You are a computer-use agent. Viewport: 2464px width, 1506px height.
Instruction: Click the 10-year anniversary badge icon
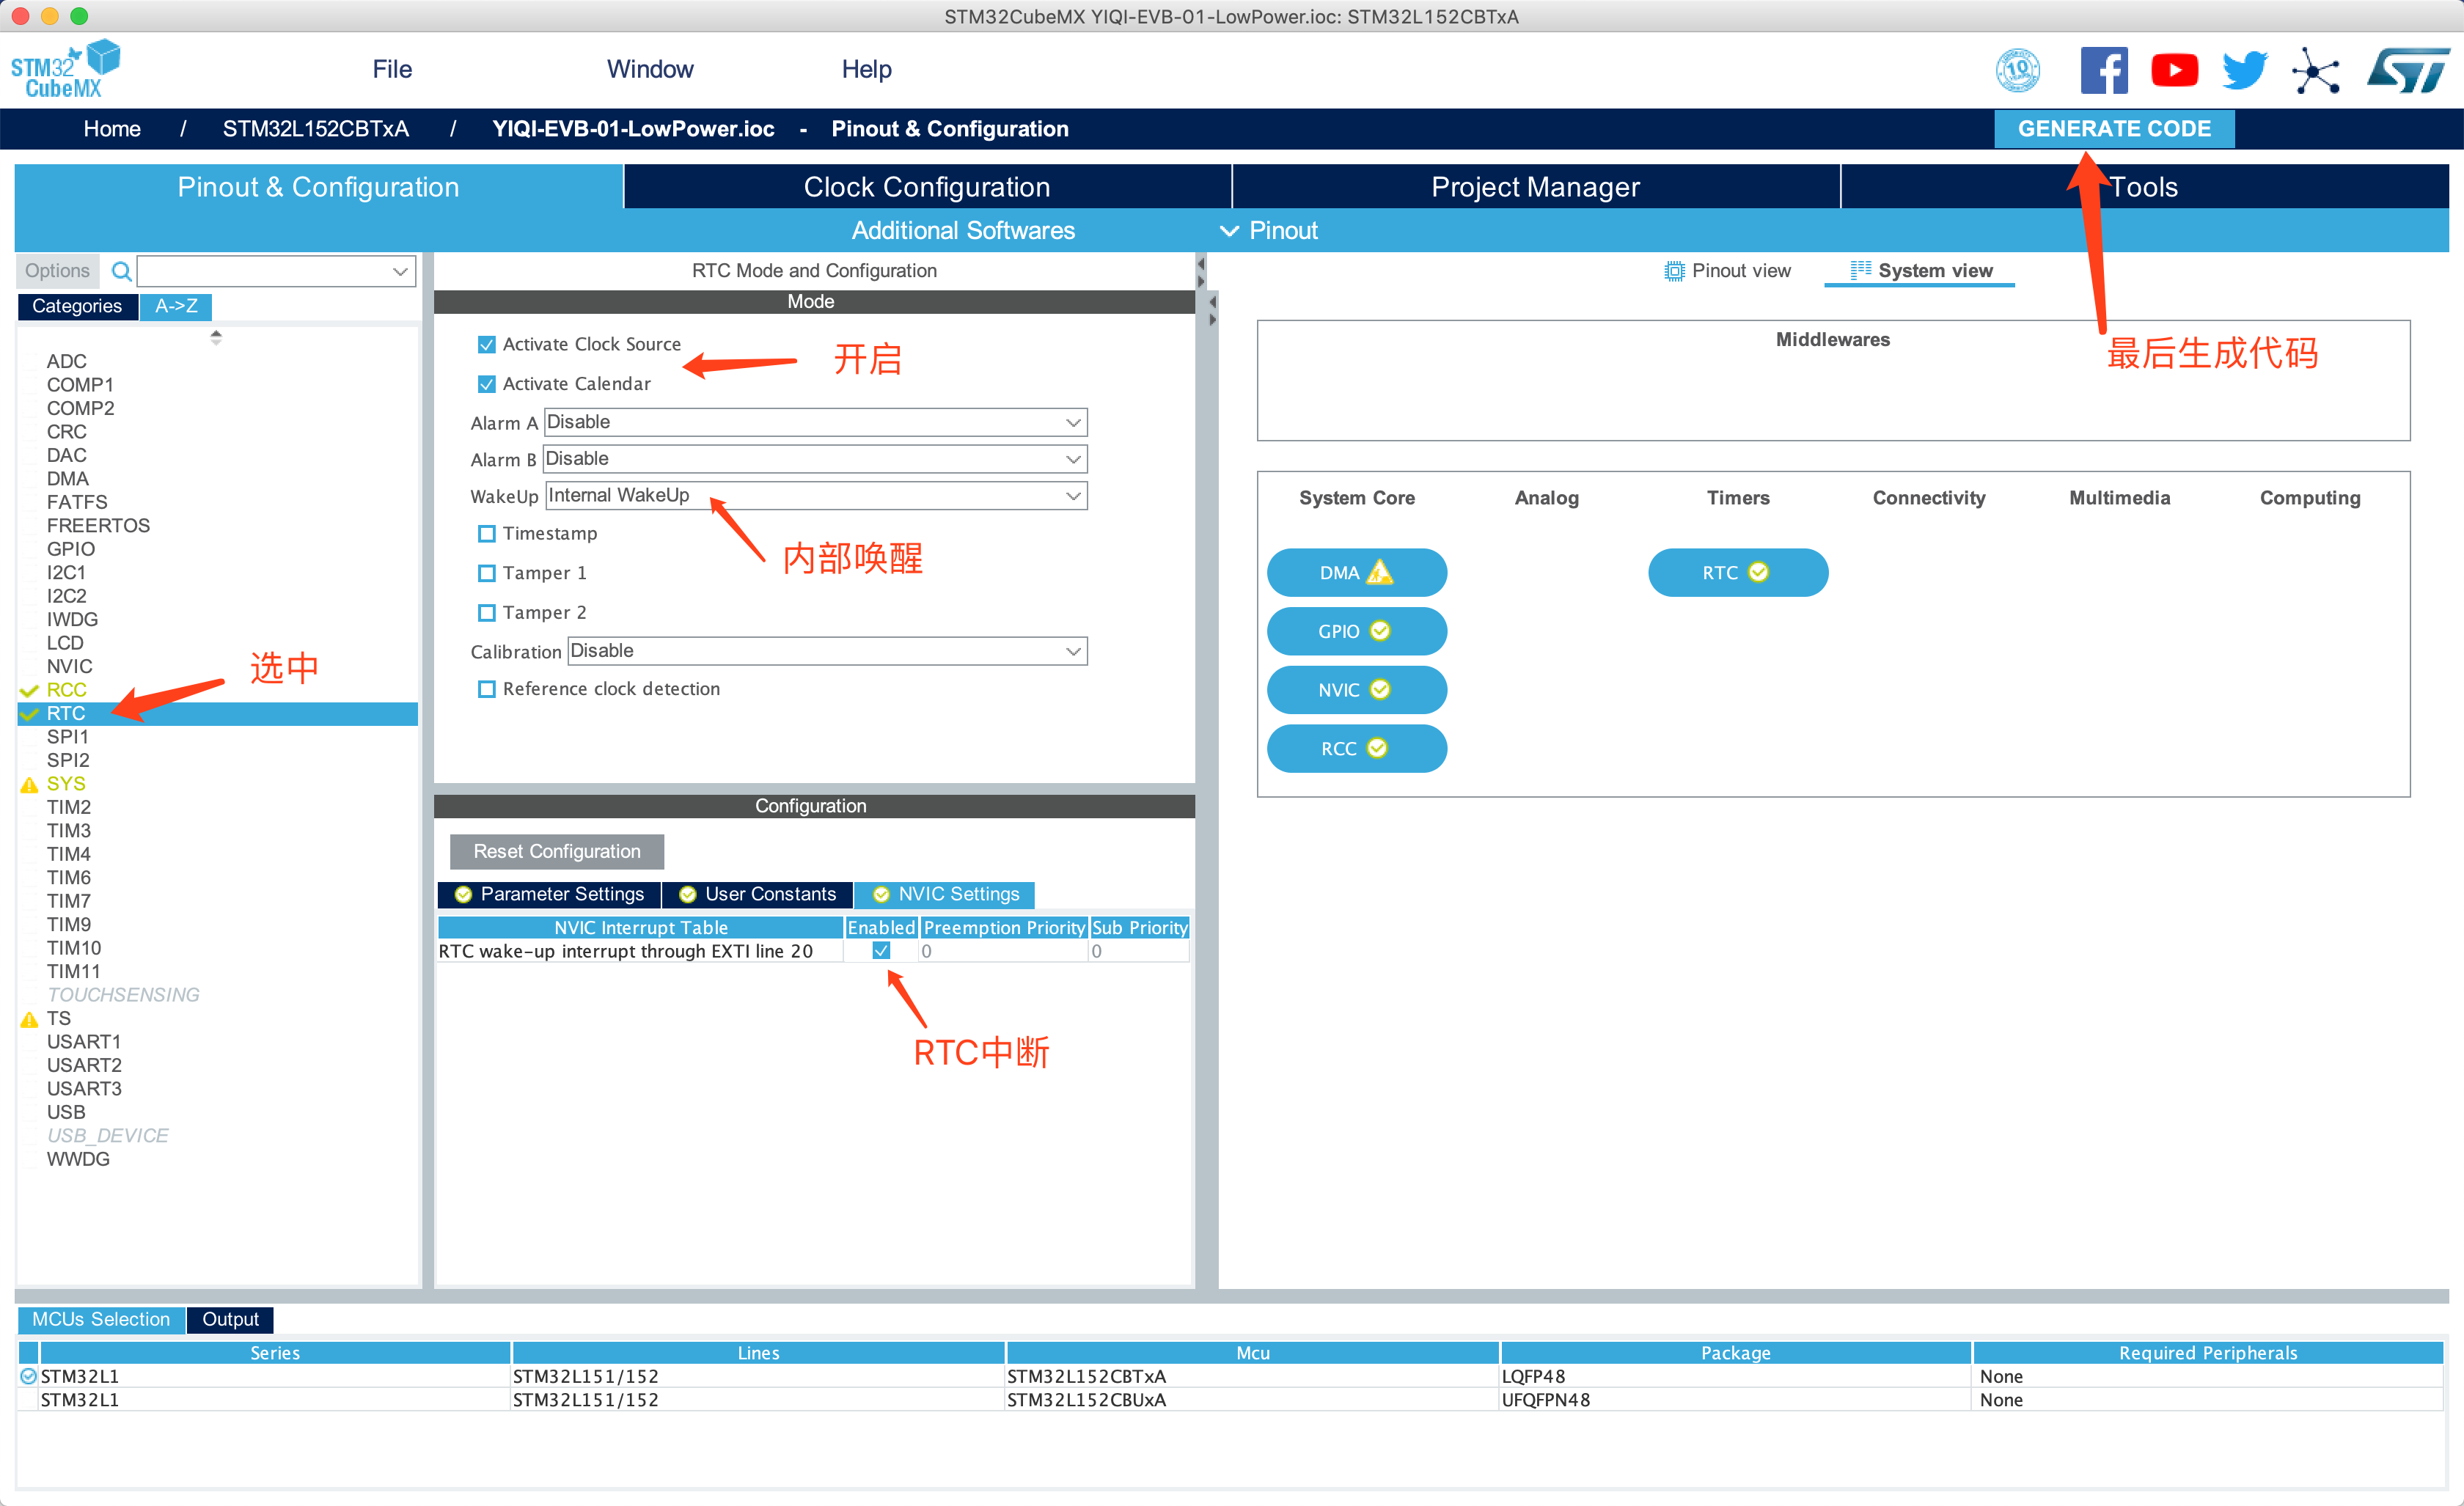[x=2017, y=70]
